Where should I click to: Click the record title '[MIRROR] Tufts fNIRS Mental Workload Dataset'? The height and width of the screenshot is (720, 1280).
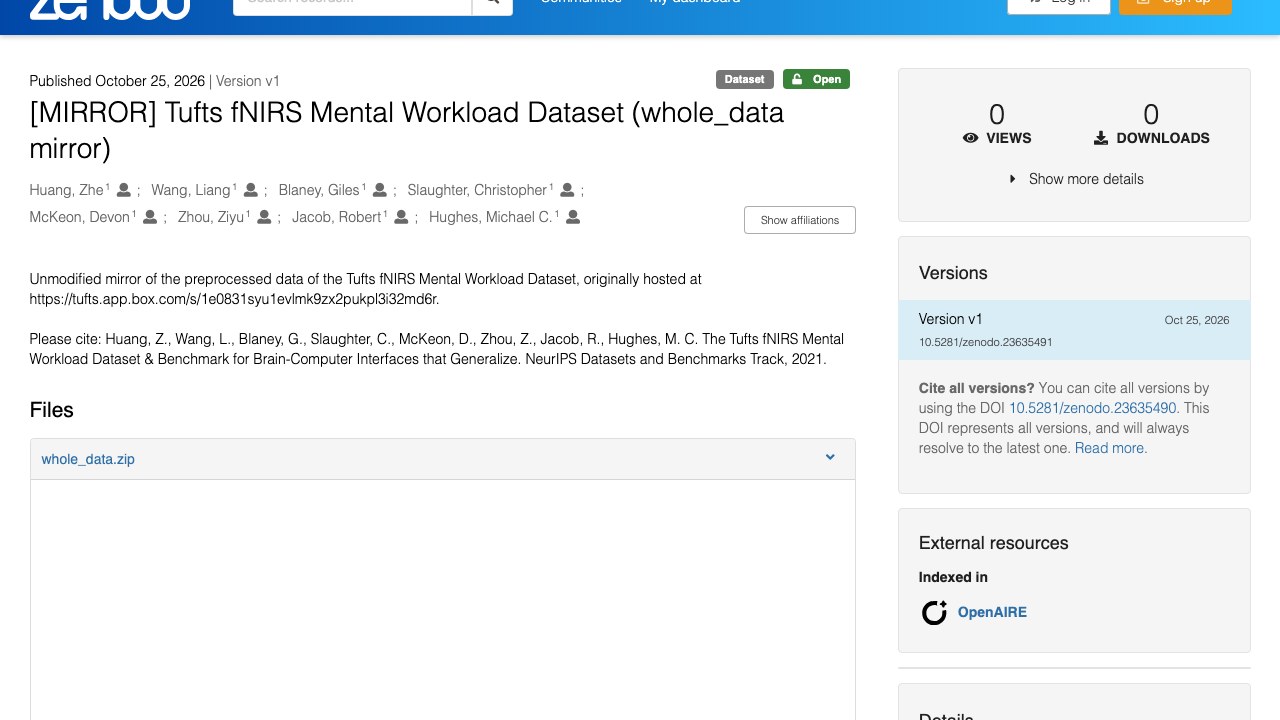pos(407,130)
